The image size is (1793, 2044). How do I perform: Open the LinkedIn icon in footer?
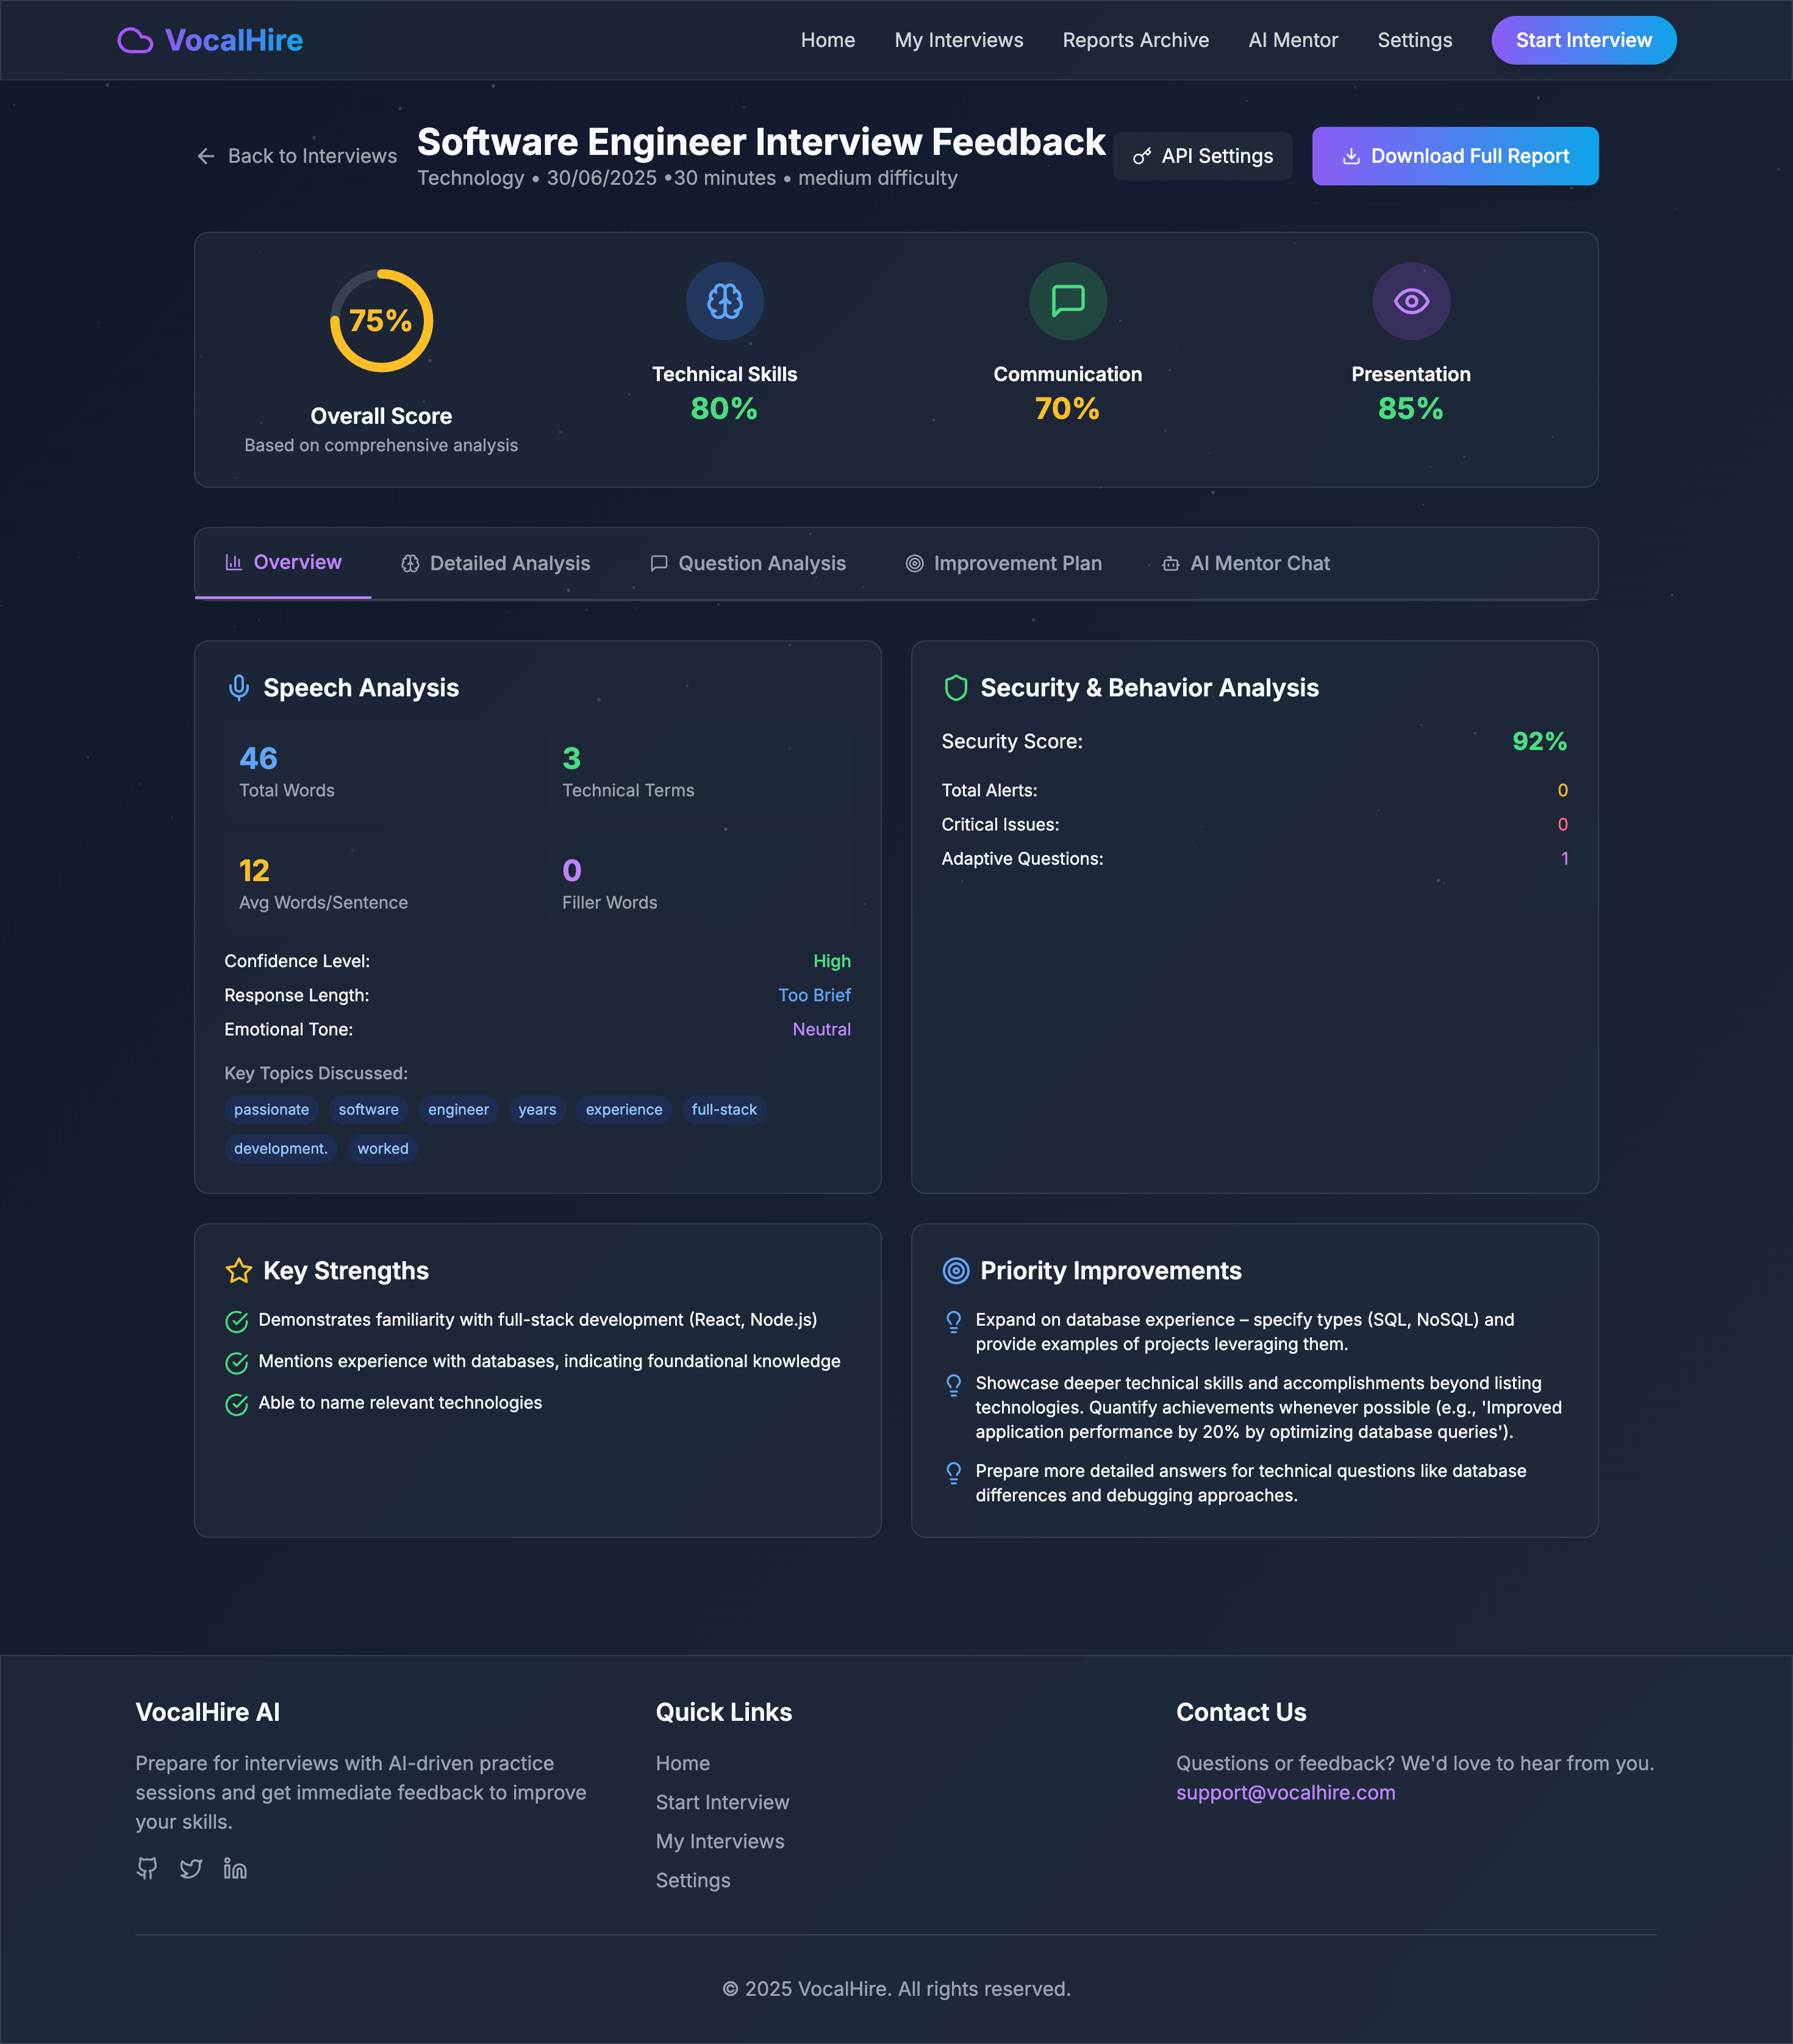pos(235,1868)
